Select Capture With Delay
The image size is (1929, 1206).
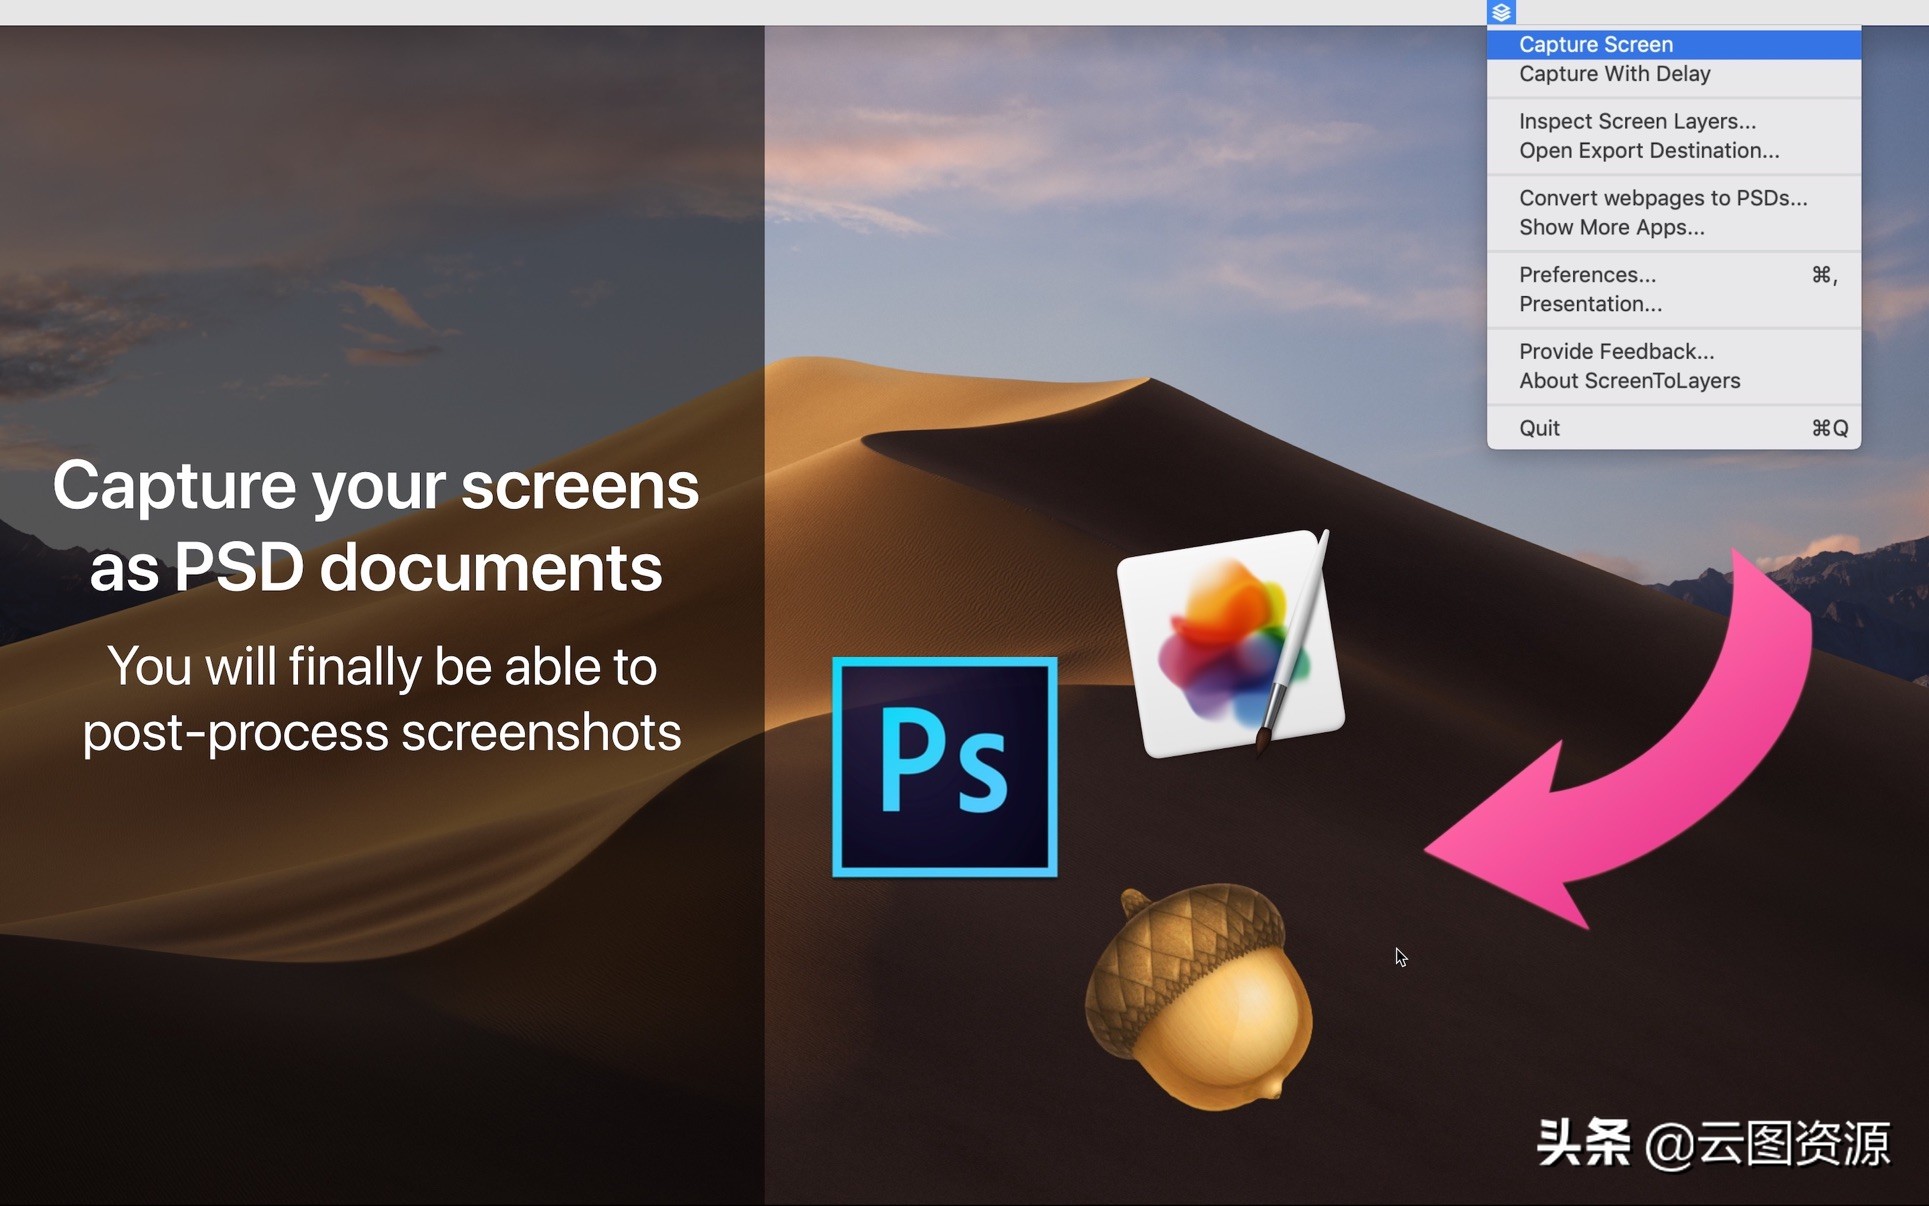[x=1674, y=74]
